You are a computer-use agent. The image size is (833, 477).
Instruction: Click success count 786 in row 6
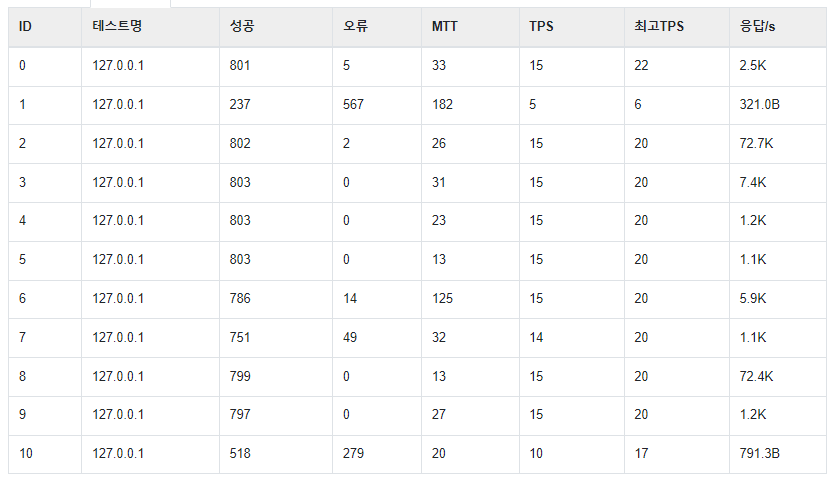tap(240, 299)
